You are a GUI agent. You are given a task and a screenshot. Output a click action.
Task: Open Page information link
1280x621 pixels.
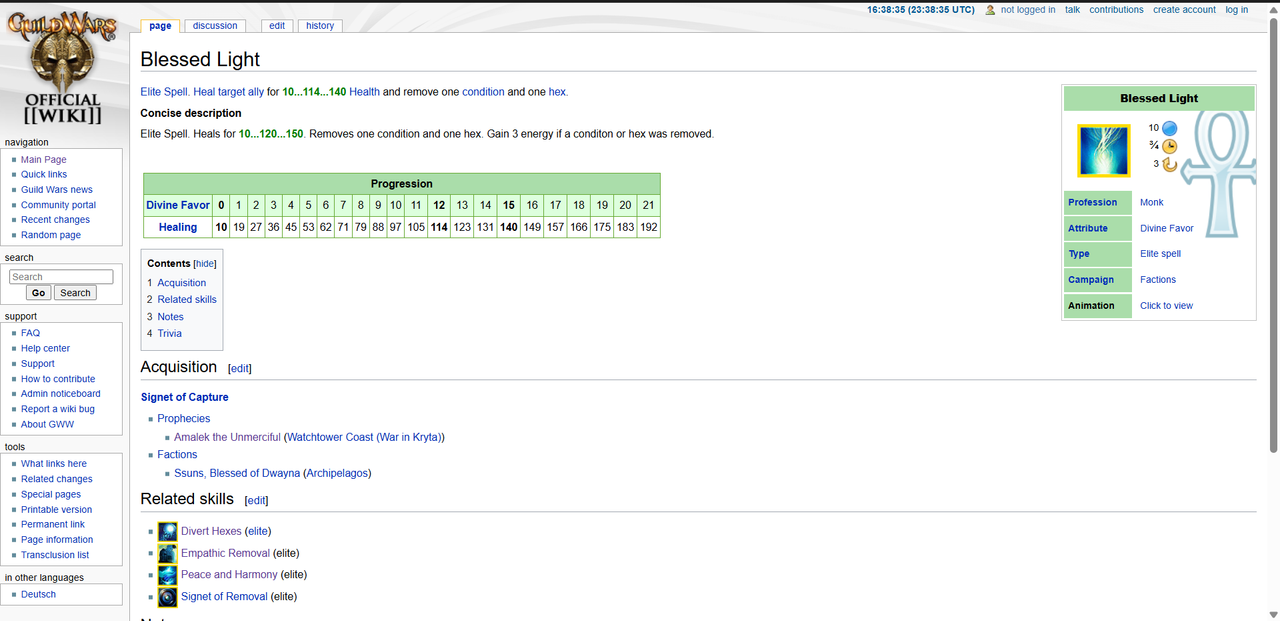pos(57,540)
